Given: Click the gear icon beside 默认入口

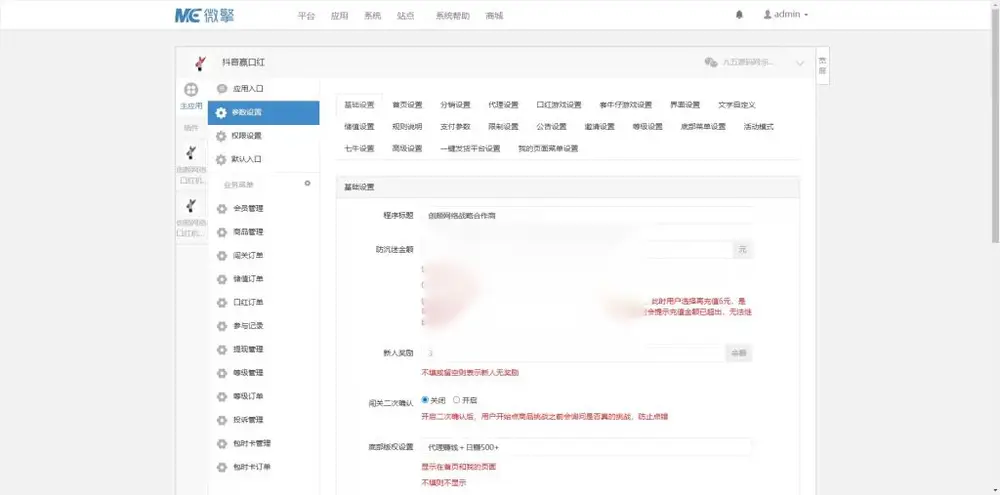Looking at the screenshot, I should pos(221,159).
